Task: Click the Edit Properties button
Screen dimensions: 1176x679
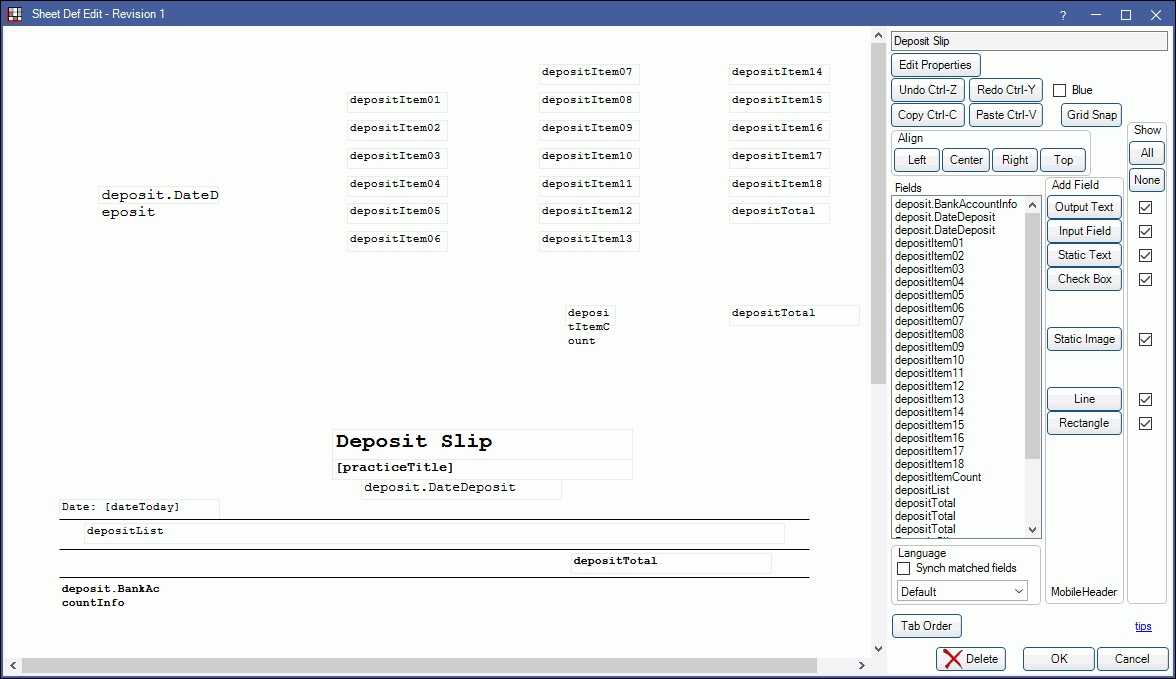Action: pyautogui.click(x=935, y=65)
